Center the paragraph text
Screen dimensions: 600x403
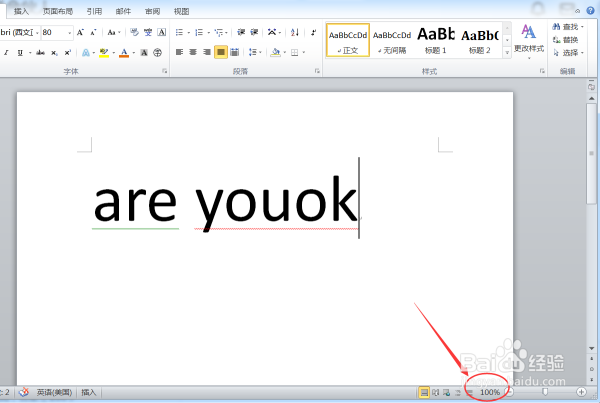(193, 52)
